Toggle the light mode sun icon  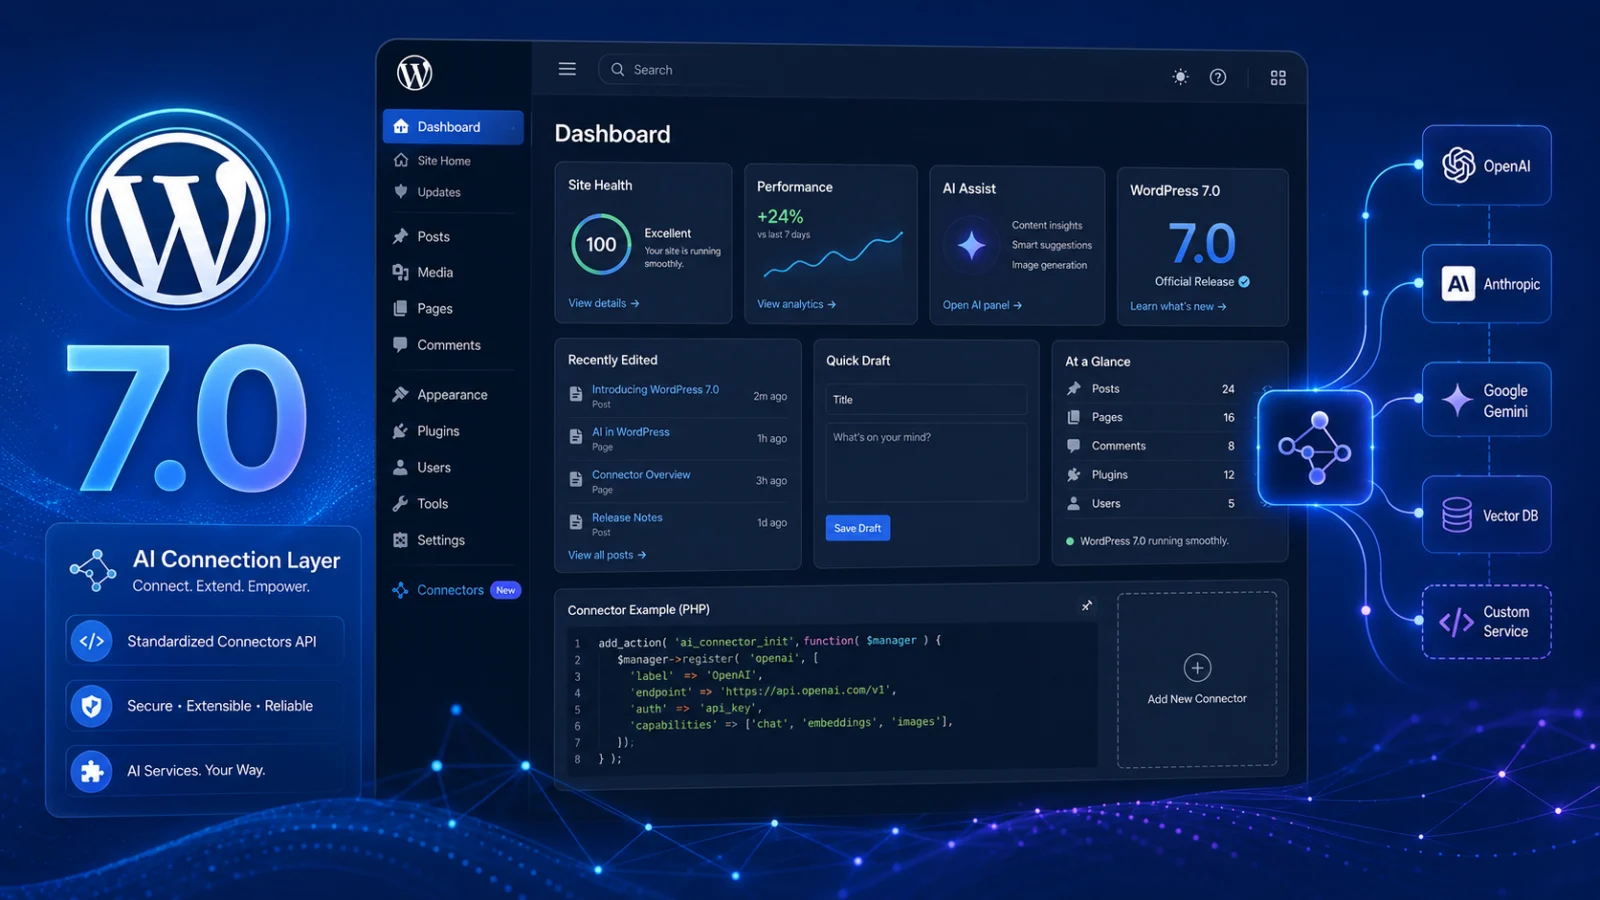click(1181, 77)
